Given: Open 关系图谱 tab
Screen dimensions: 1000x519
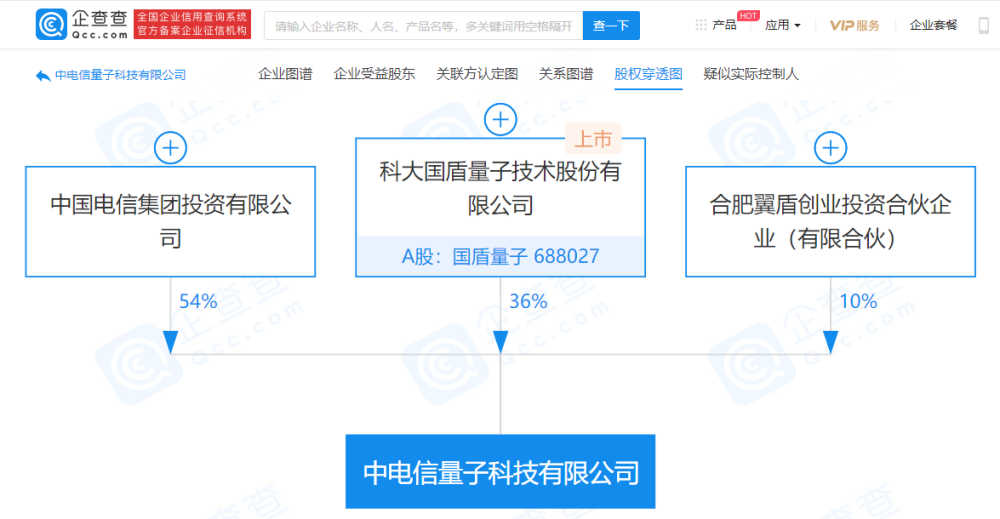Looking at the screenshot, I should click(566, 74).
